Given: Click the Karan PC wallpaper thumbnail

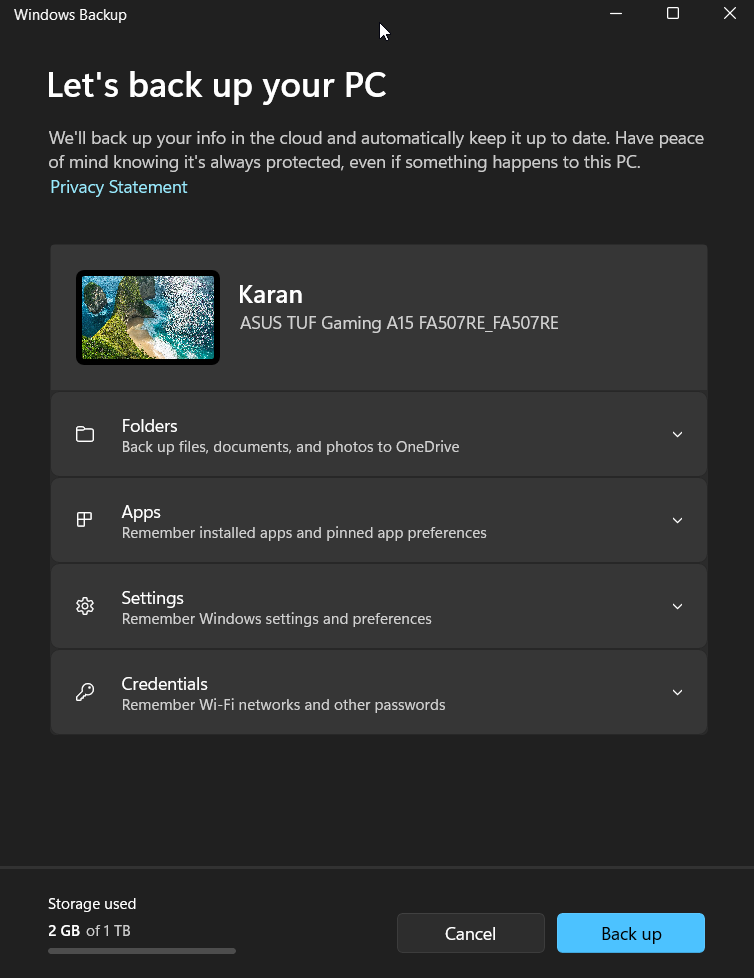Looking at the screenshot, I should point(148,317).
